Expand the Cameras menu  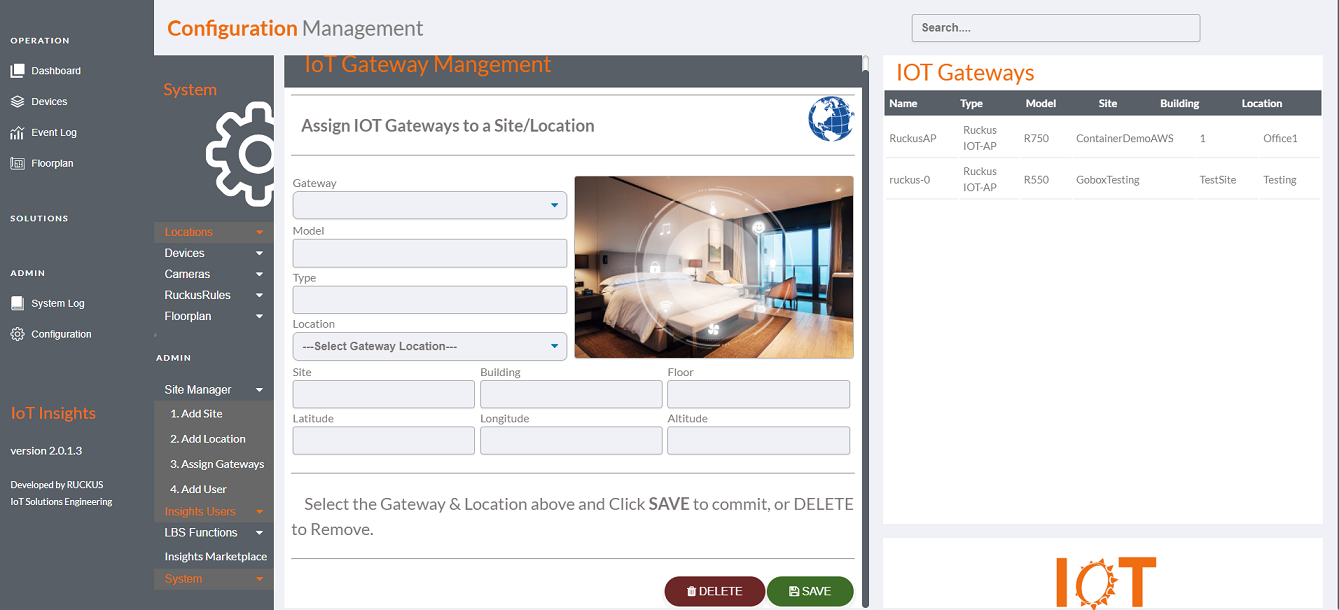pos(214,274)
